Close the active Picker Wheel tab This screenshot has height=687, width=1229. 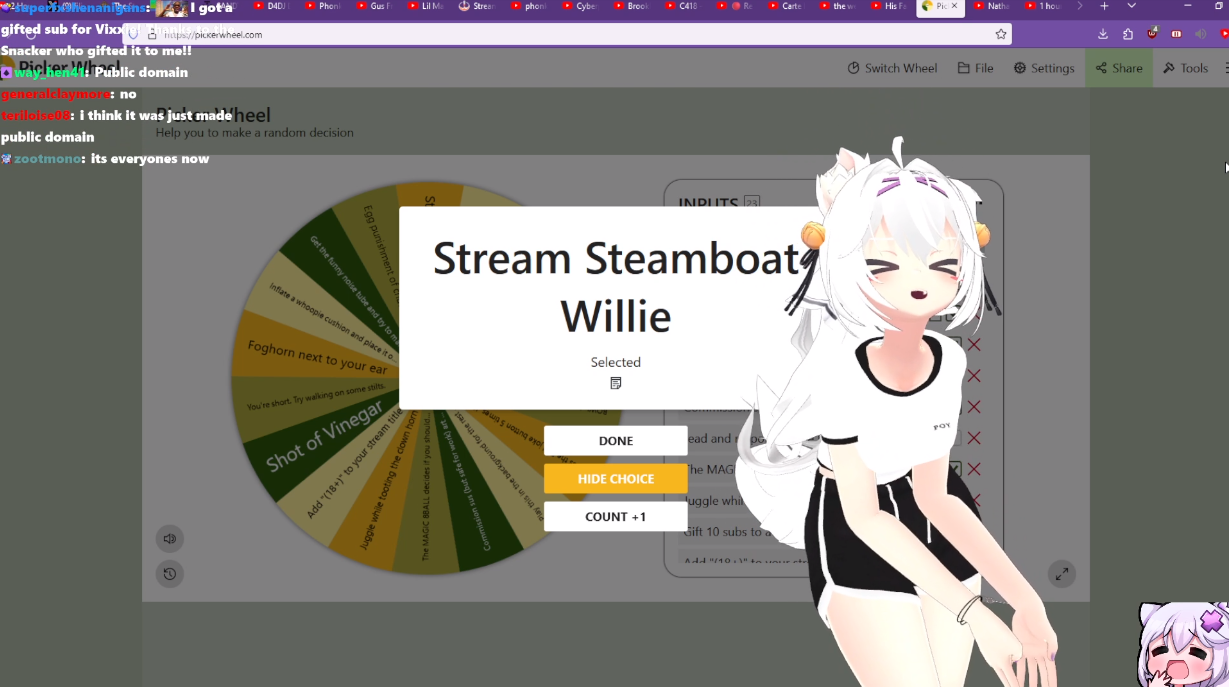(954, 6)
